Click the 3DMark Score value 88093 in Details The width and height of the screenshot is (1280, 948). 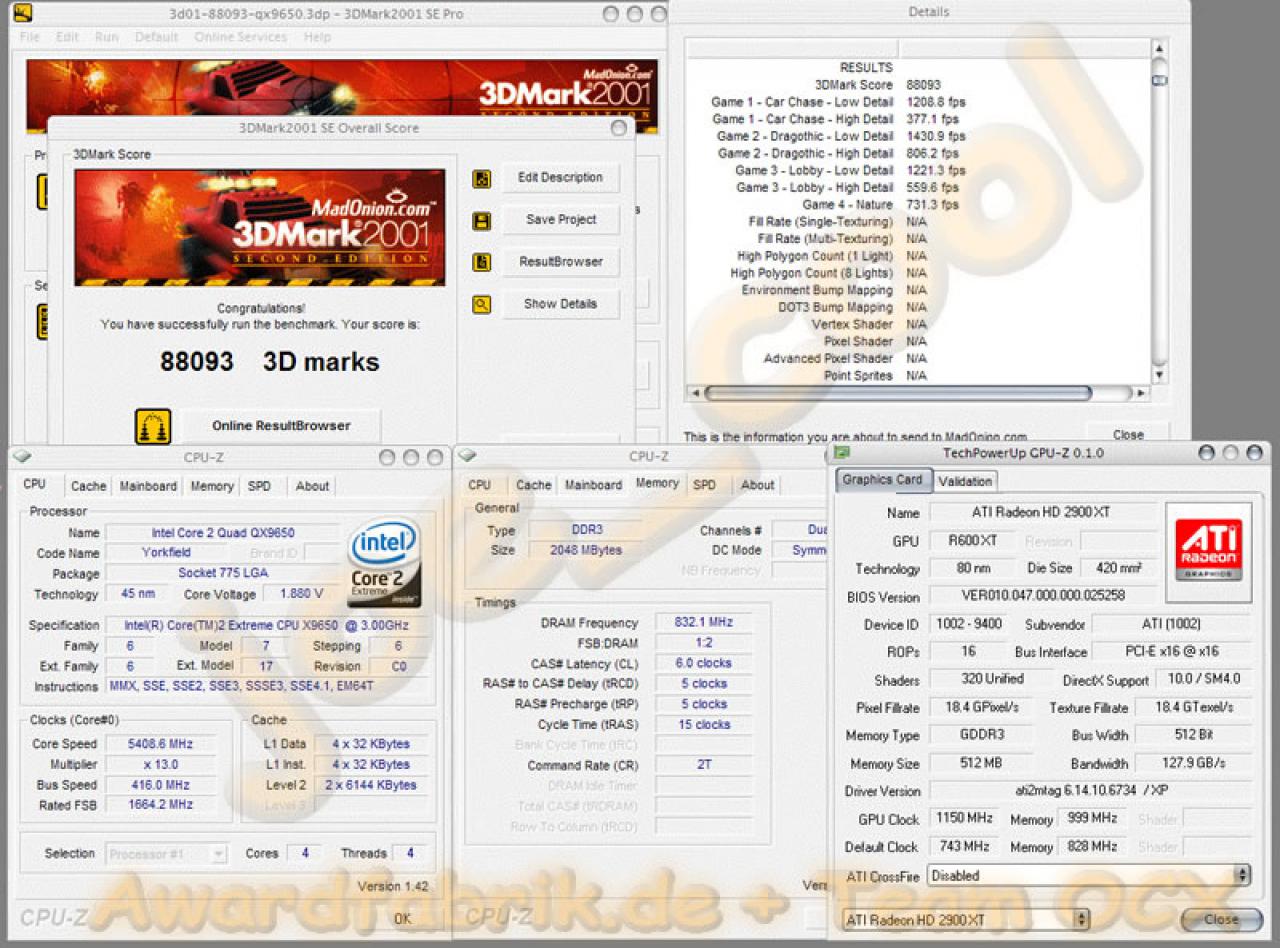point(923,85)
